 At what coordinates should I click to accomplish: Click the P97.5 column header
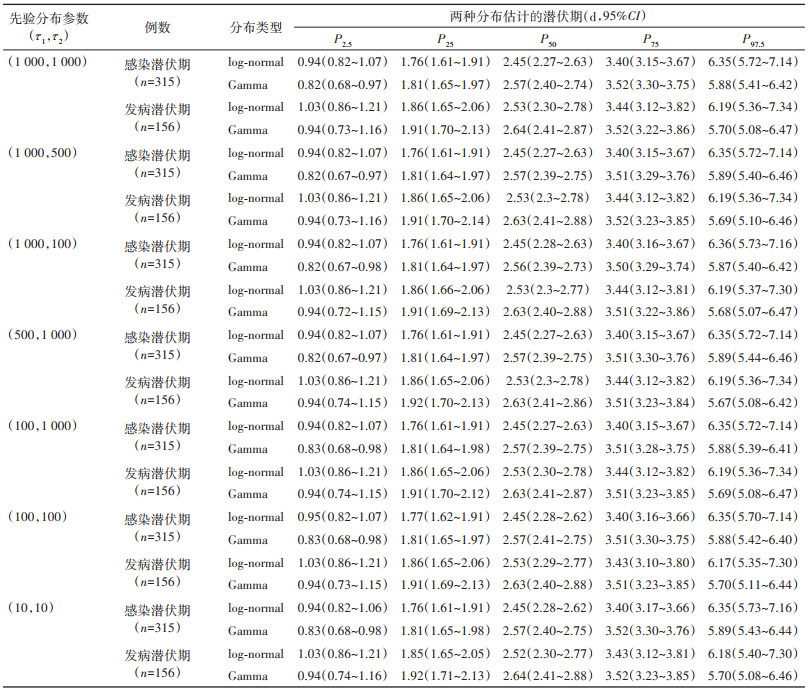click(x=753, y=41)
